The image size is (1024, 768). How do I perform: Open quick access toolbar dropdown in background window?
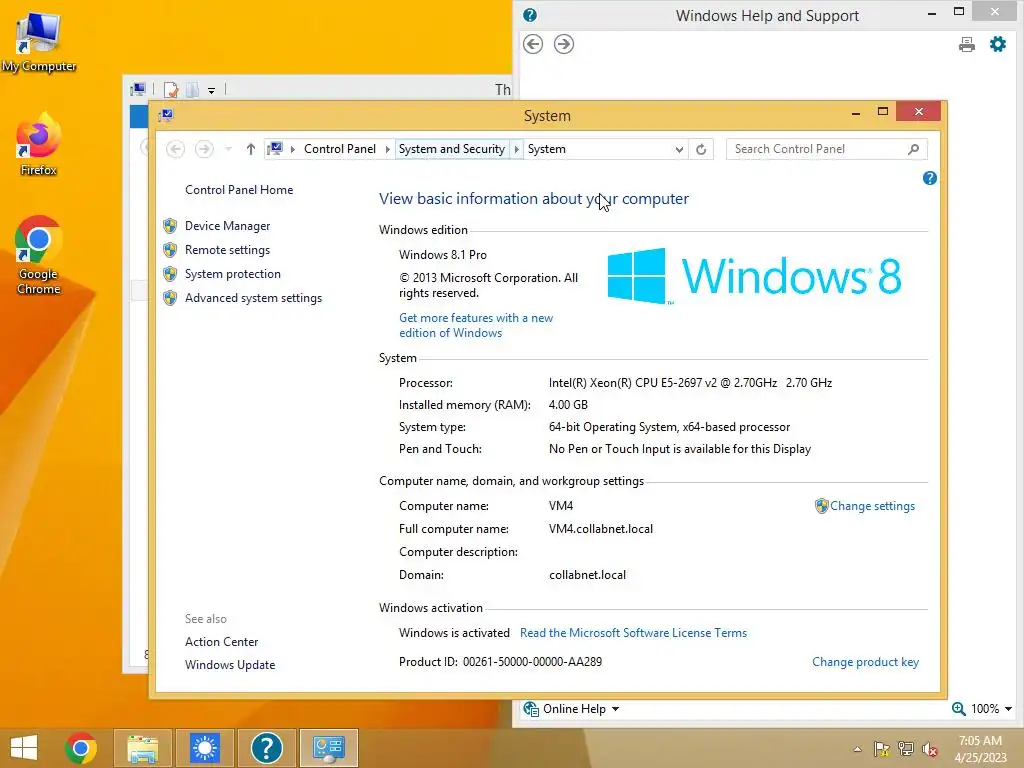212,91
